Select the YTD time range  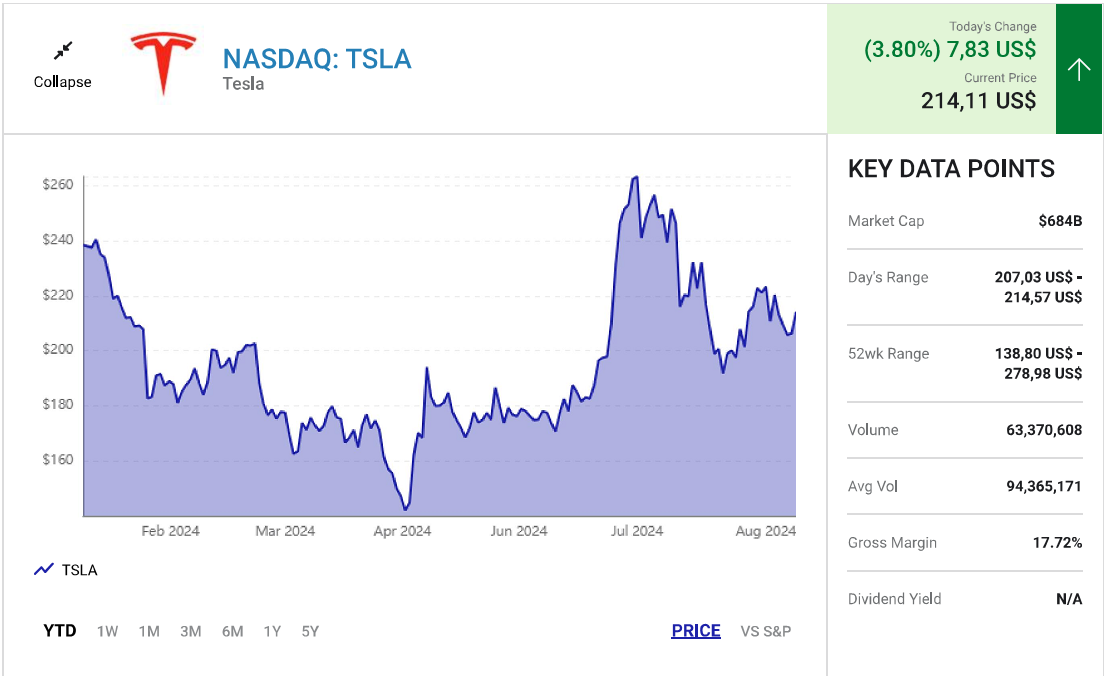pyautogui.click(x=59, y=631)
